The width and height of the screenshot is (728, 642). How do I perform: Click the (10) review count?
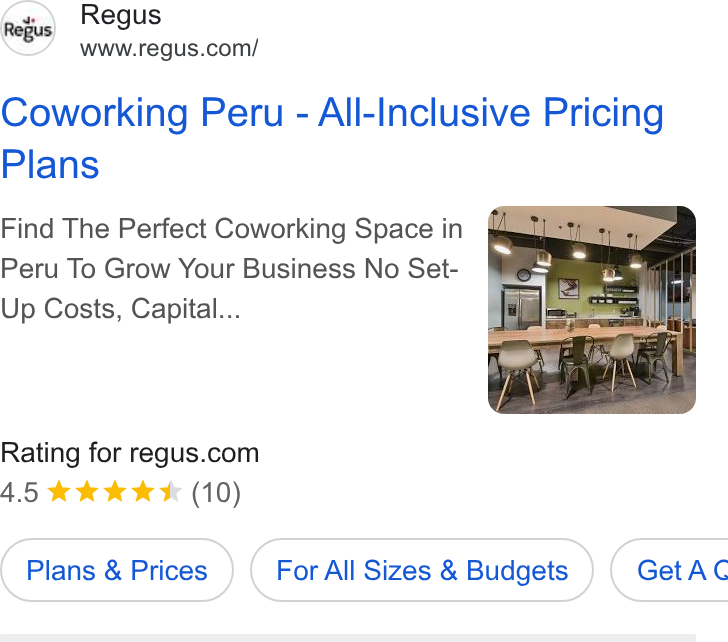[216, 493]
